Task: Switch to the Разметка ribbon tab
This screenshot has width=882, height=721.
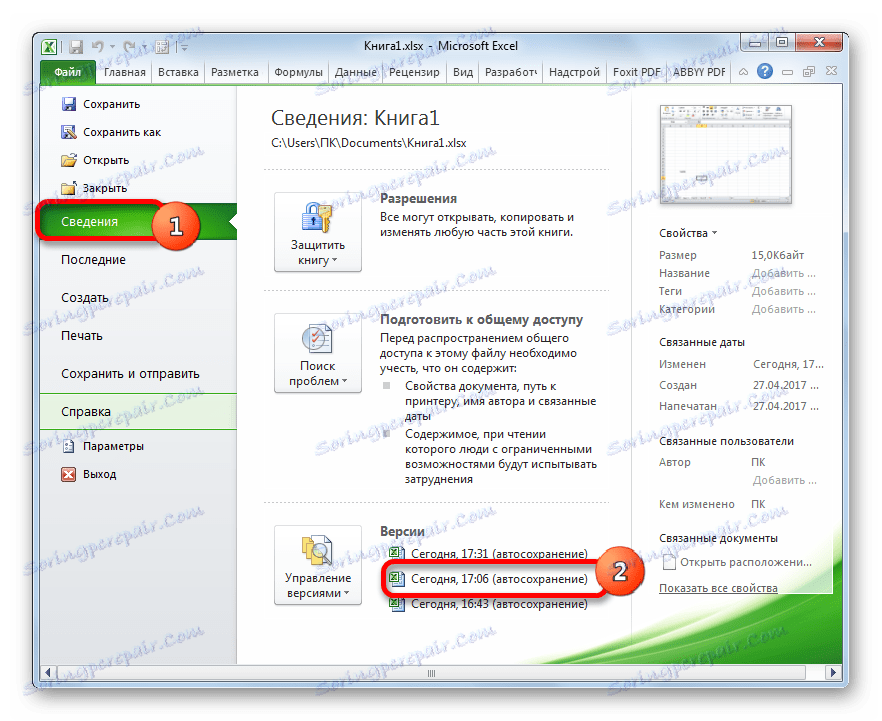Action: click(x=235, y=72)
